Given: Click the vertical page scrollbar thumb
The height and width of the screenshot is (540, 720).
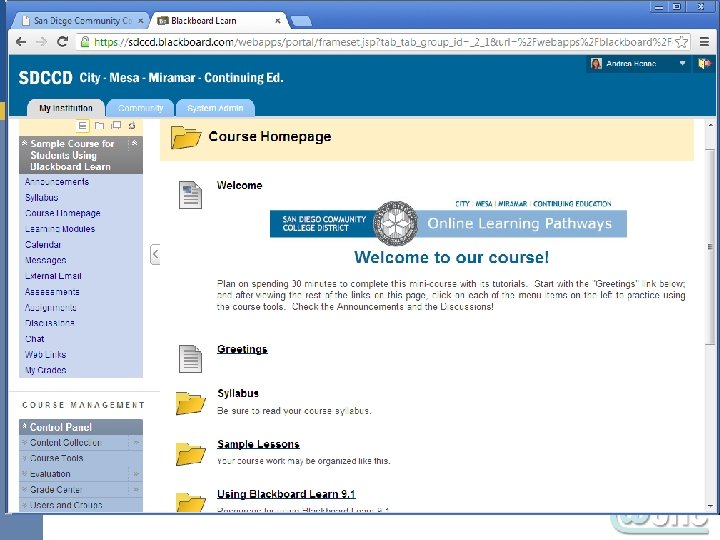Looking at the screenshot, I should pyautogui.click(x=710, y=246).
